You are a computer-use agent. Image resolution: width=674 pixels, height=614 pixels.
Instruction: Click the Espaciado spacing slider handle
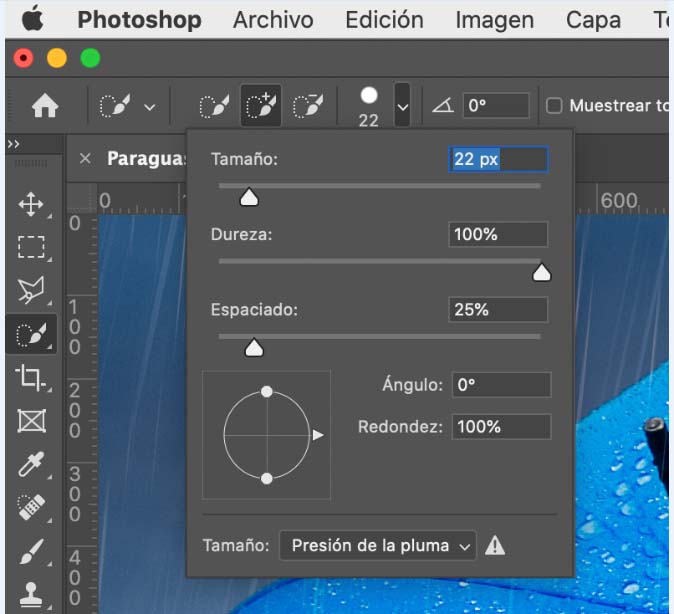click(254, 348)
